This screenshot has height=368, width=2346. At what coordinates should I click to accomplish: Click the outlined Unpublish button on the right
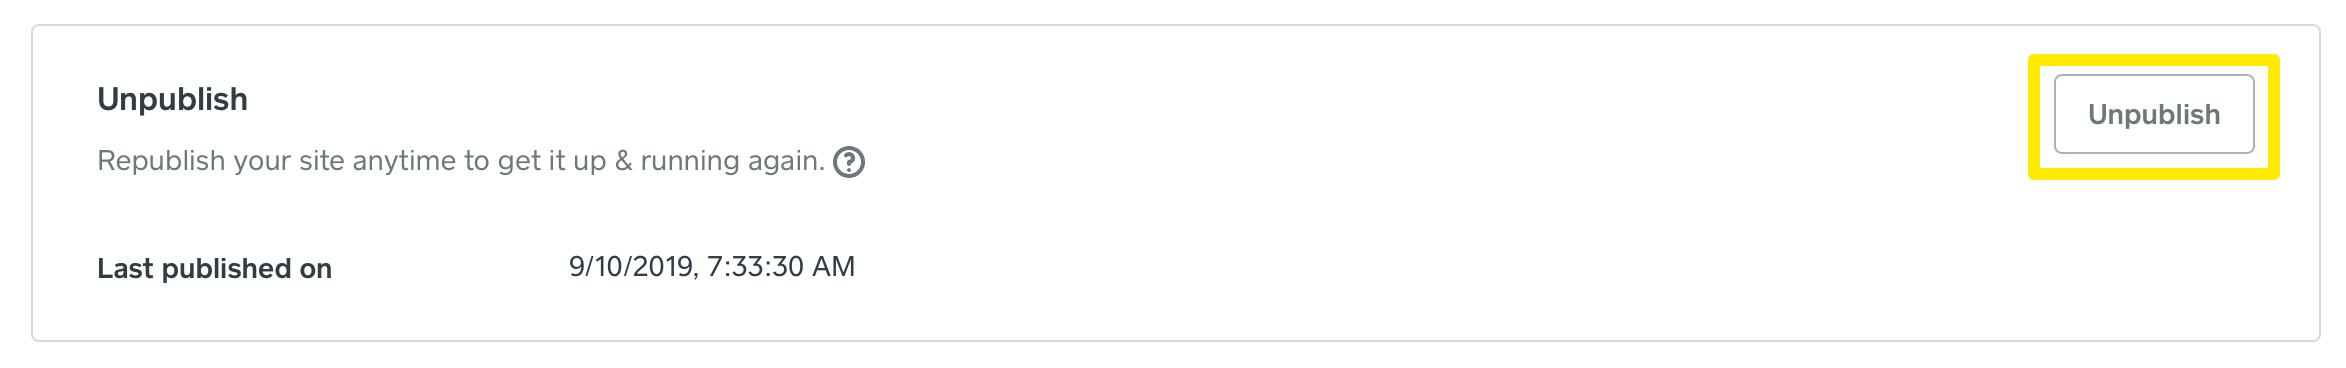[2154, 114]
